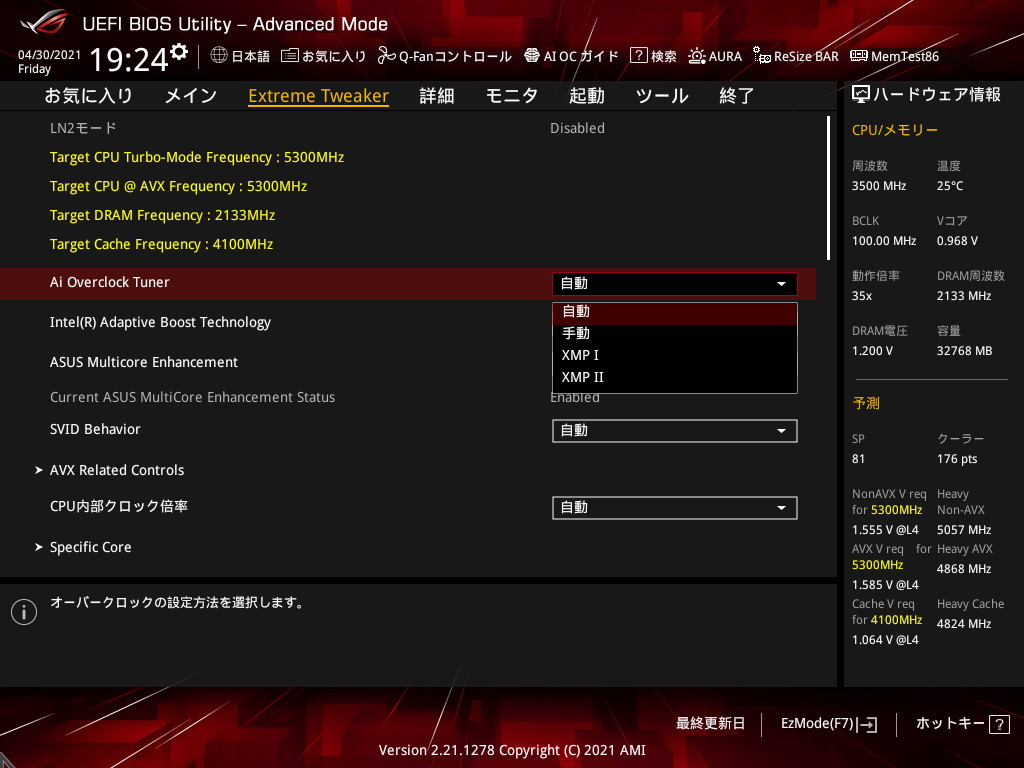Click the search question mark icon
The height and width of the screenshot is (768, 1024).
638,56
